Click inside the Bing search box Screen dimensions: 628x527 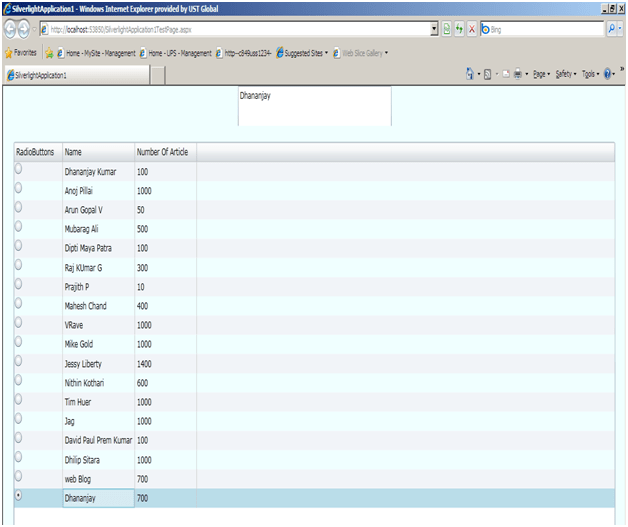pyautogui.click(x=545, y=29)
